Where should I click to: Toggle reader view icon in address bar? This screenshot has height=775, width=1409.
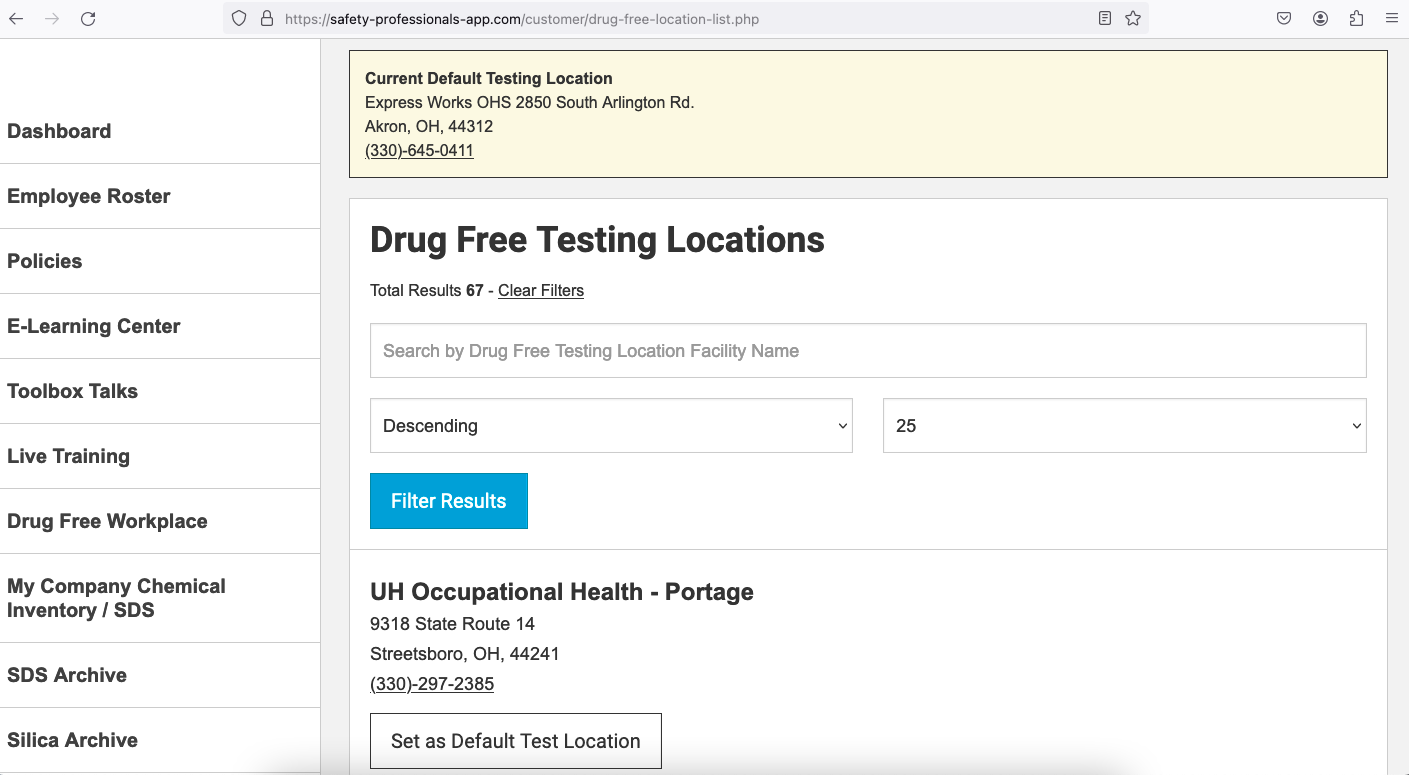click(1105, 18)
